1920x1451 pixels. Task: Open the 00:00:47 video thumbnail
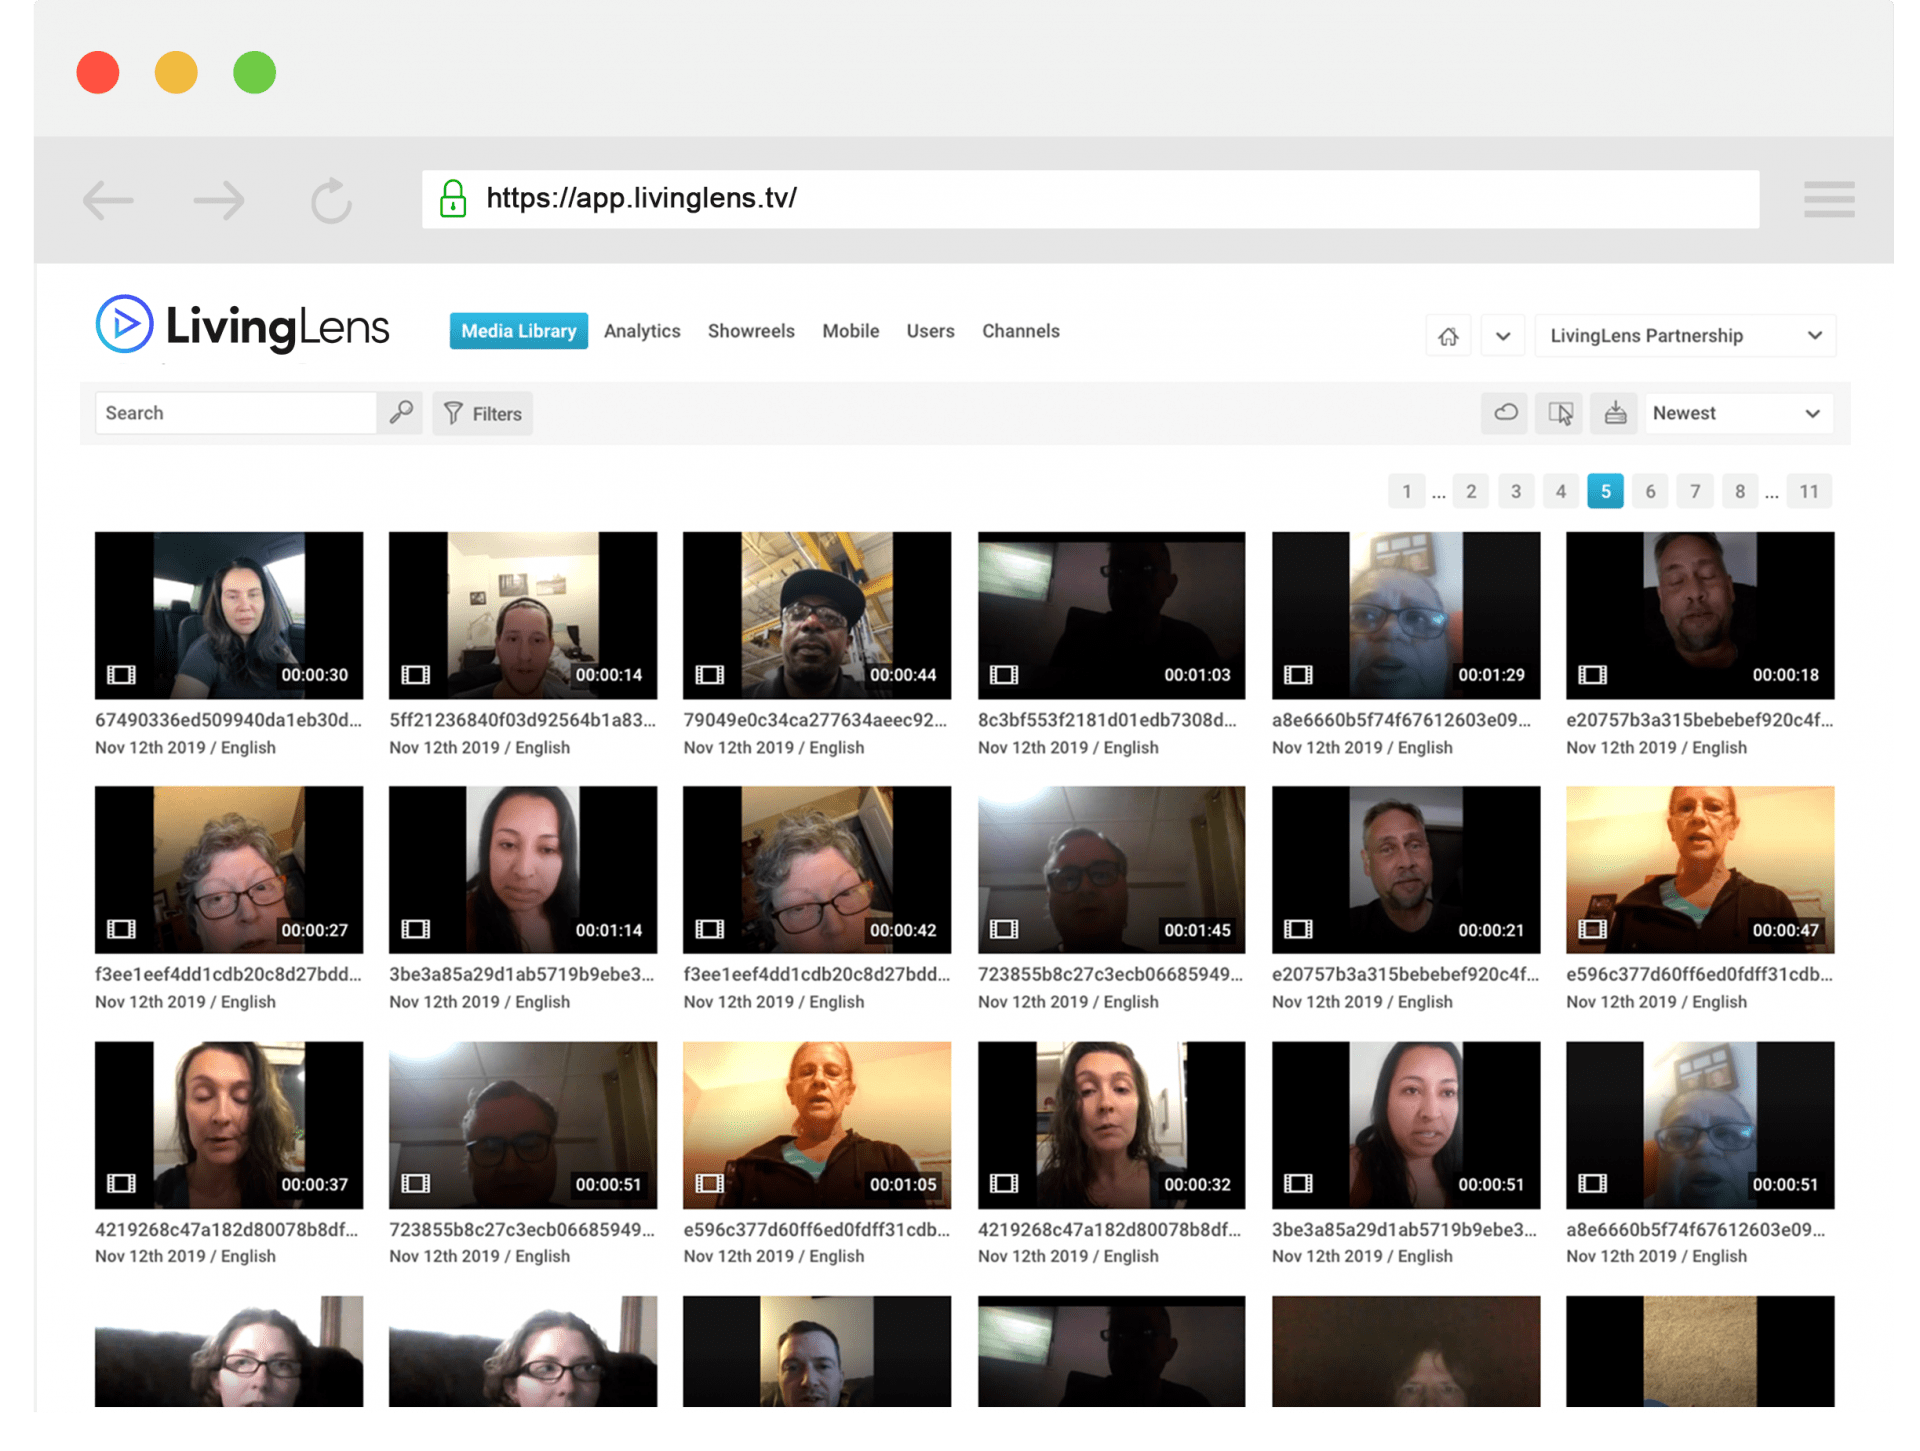[x=1700, y=869]
